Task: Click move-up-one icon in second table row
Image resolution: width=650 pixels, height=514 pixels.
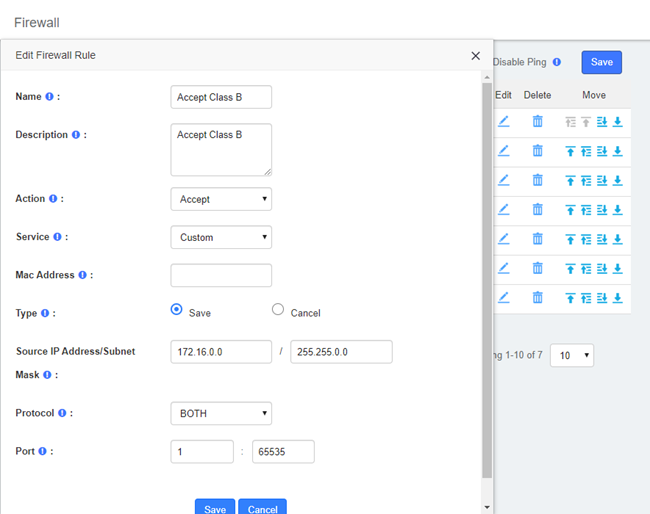Action: coord(586,151)
